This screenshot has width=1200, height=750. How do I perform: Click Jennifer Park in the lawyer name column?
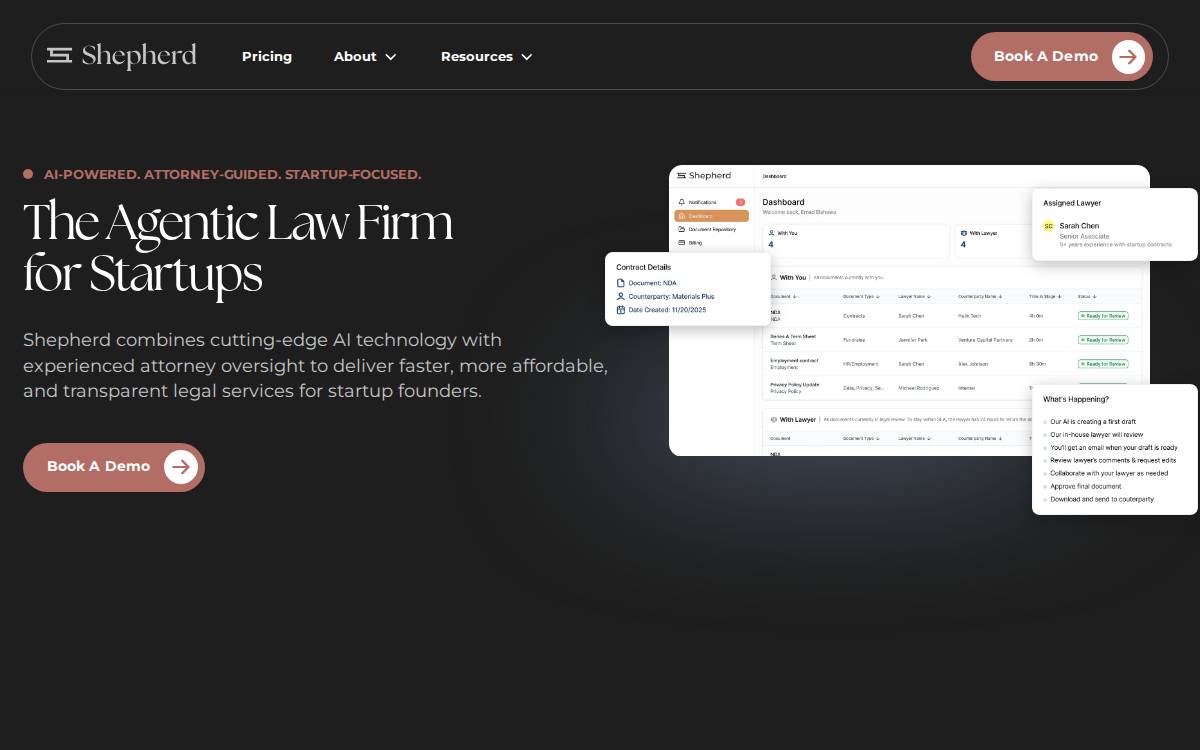point(915,340)
